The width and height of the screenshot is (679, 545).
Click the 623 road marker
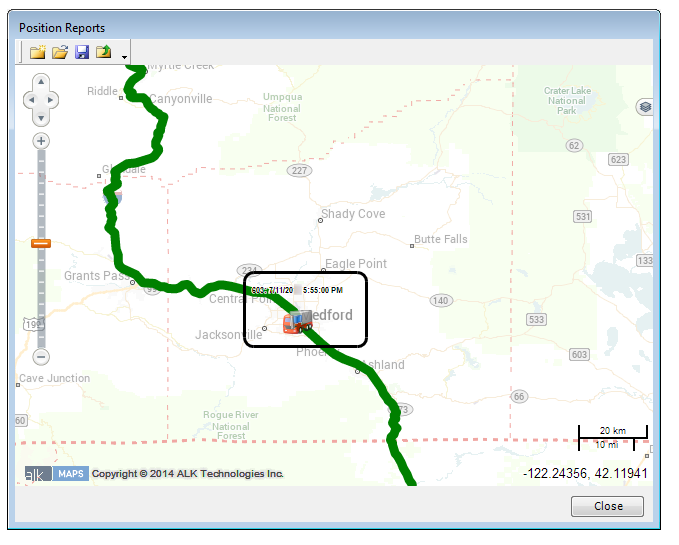(x=618, y=160)
